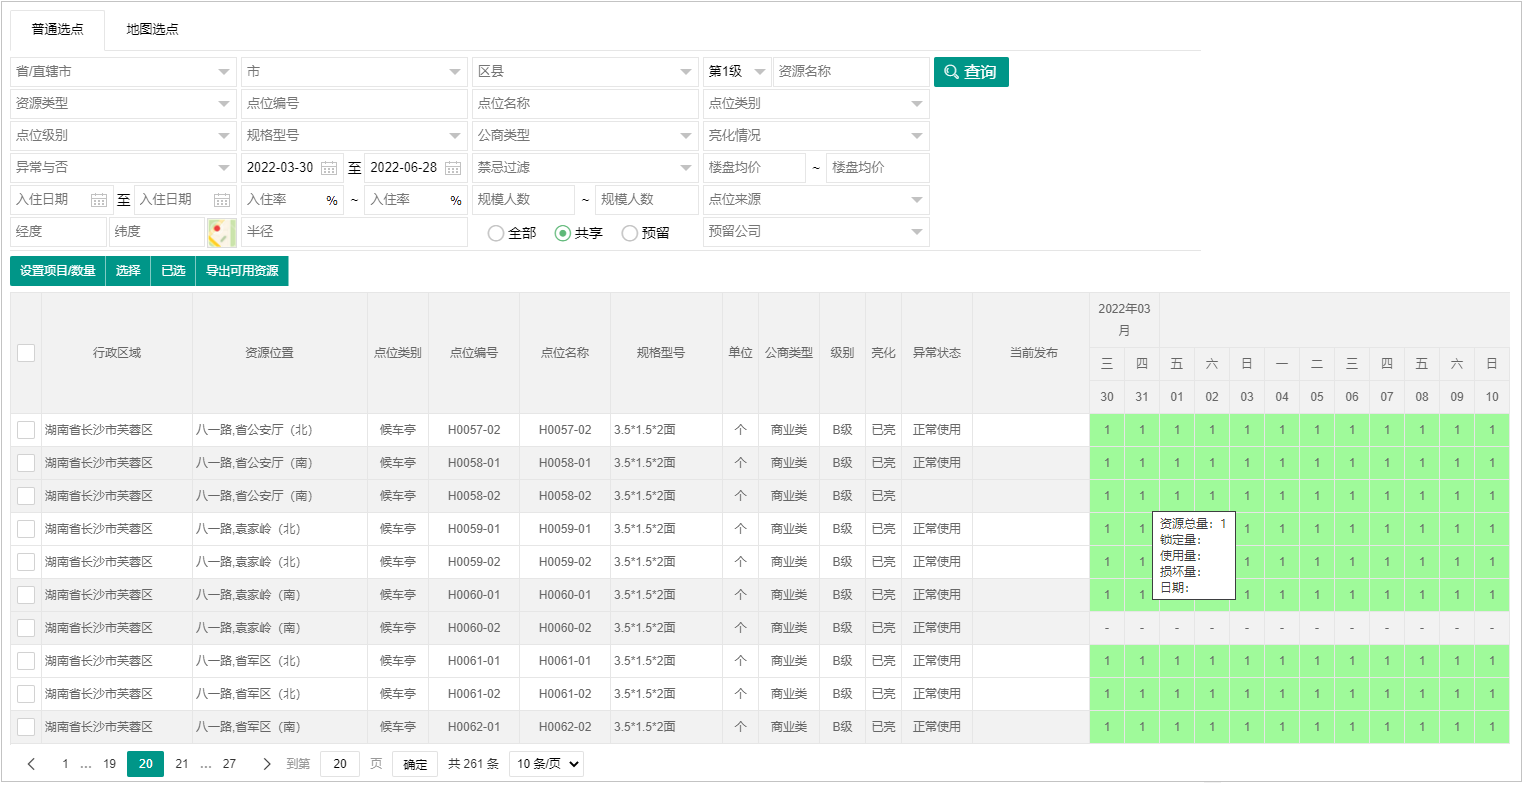Focus the 经度 input field
Screen dimensions: 1524x785
coord(58,232)
